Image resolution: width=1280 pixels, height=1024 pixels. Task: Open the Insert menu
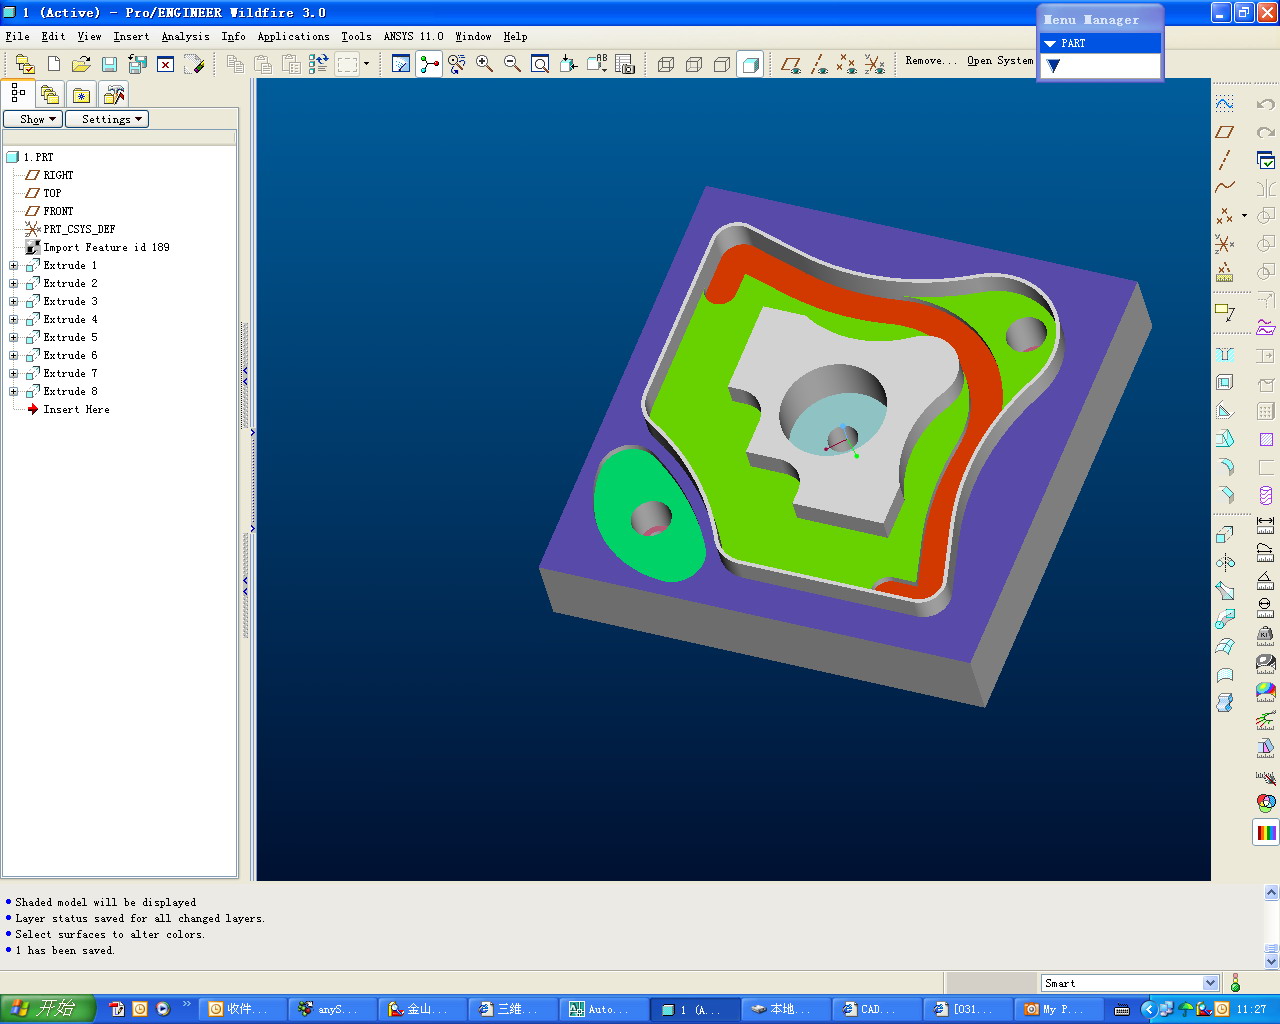coord(131,37)
